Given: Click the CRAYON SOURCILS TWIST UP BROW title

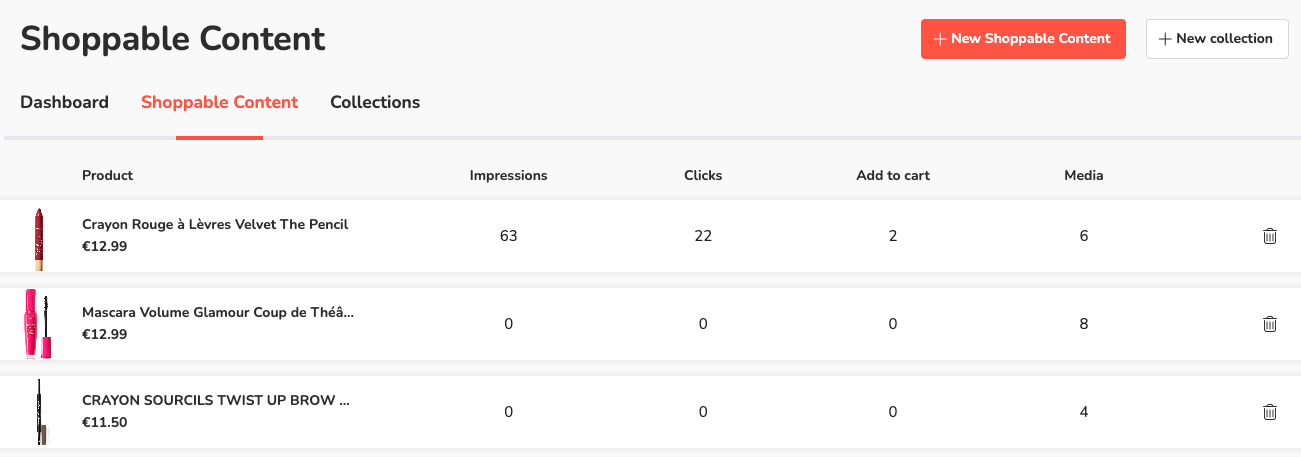Looking at the screenshot, I should click(215, 401).
